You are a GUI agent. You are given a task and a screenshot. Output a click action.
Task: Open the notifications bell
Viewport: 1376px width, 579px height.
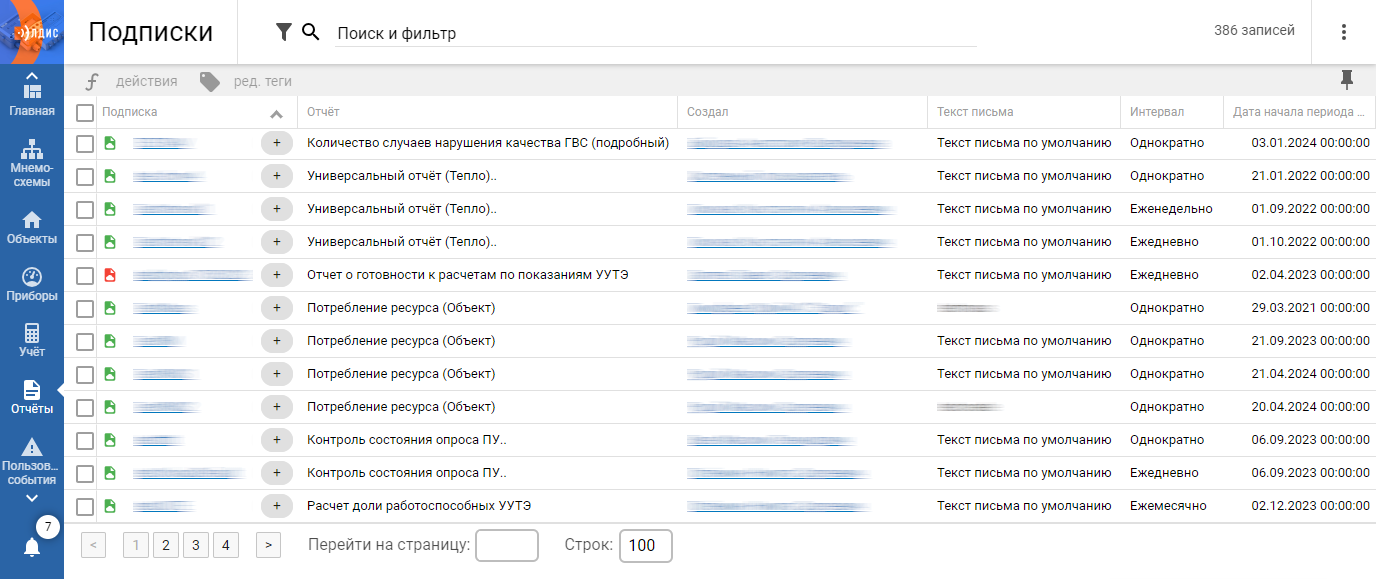[x=32, y=547]
